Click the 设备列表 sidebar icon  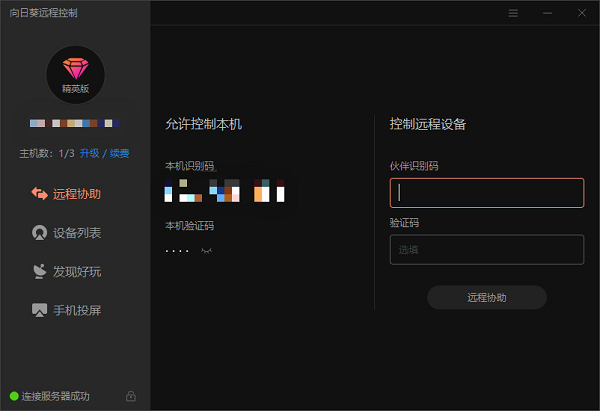pyautogui.click(x=40, y=233)
